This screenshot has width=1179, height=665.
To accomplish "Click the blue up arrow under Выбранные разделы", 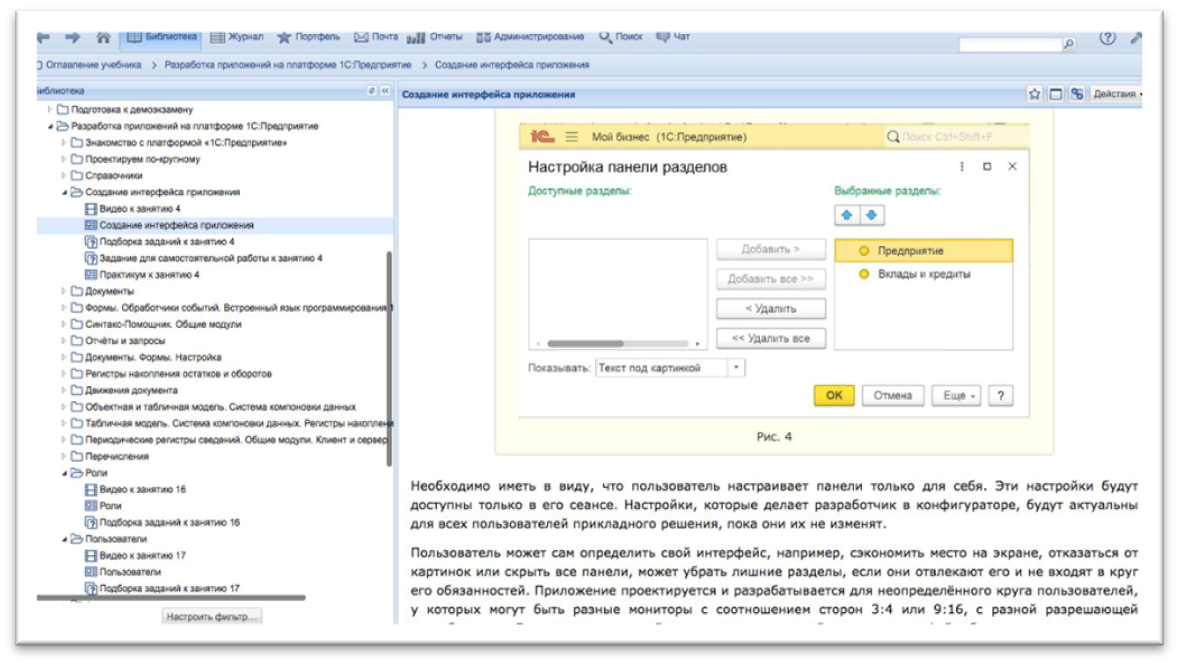I will coord(847,215).
